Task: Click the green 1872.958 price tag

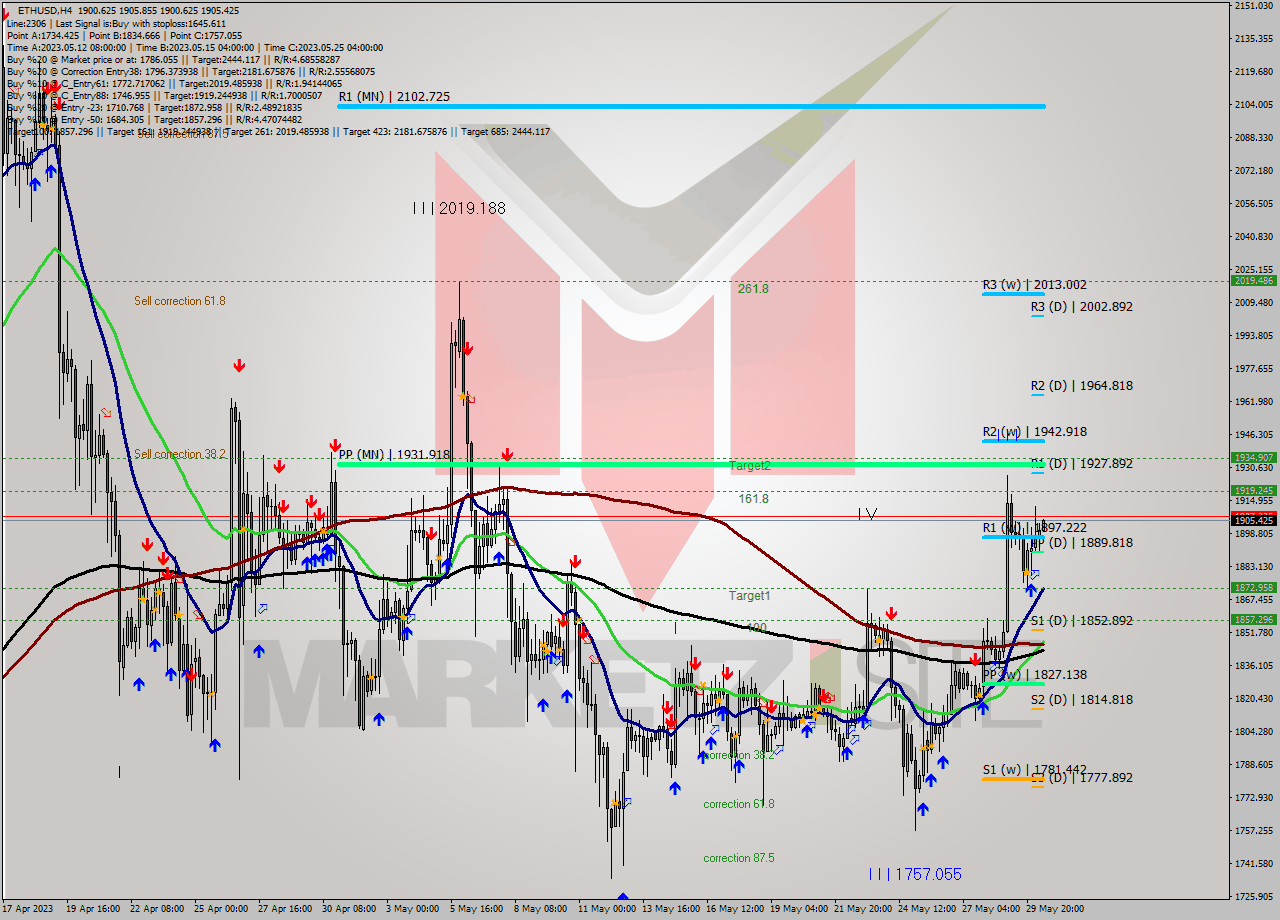Action: pos(1253,587)
